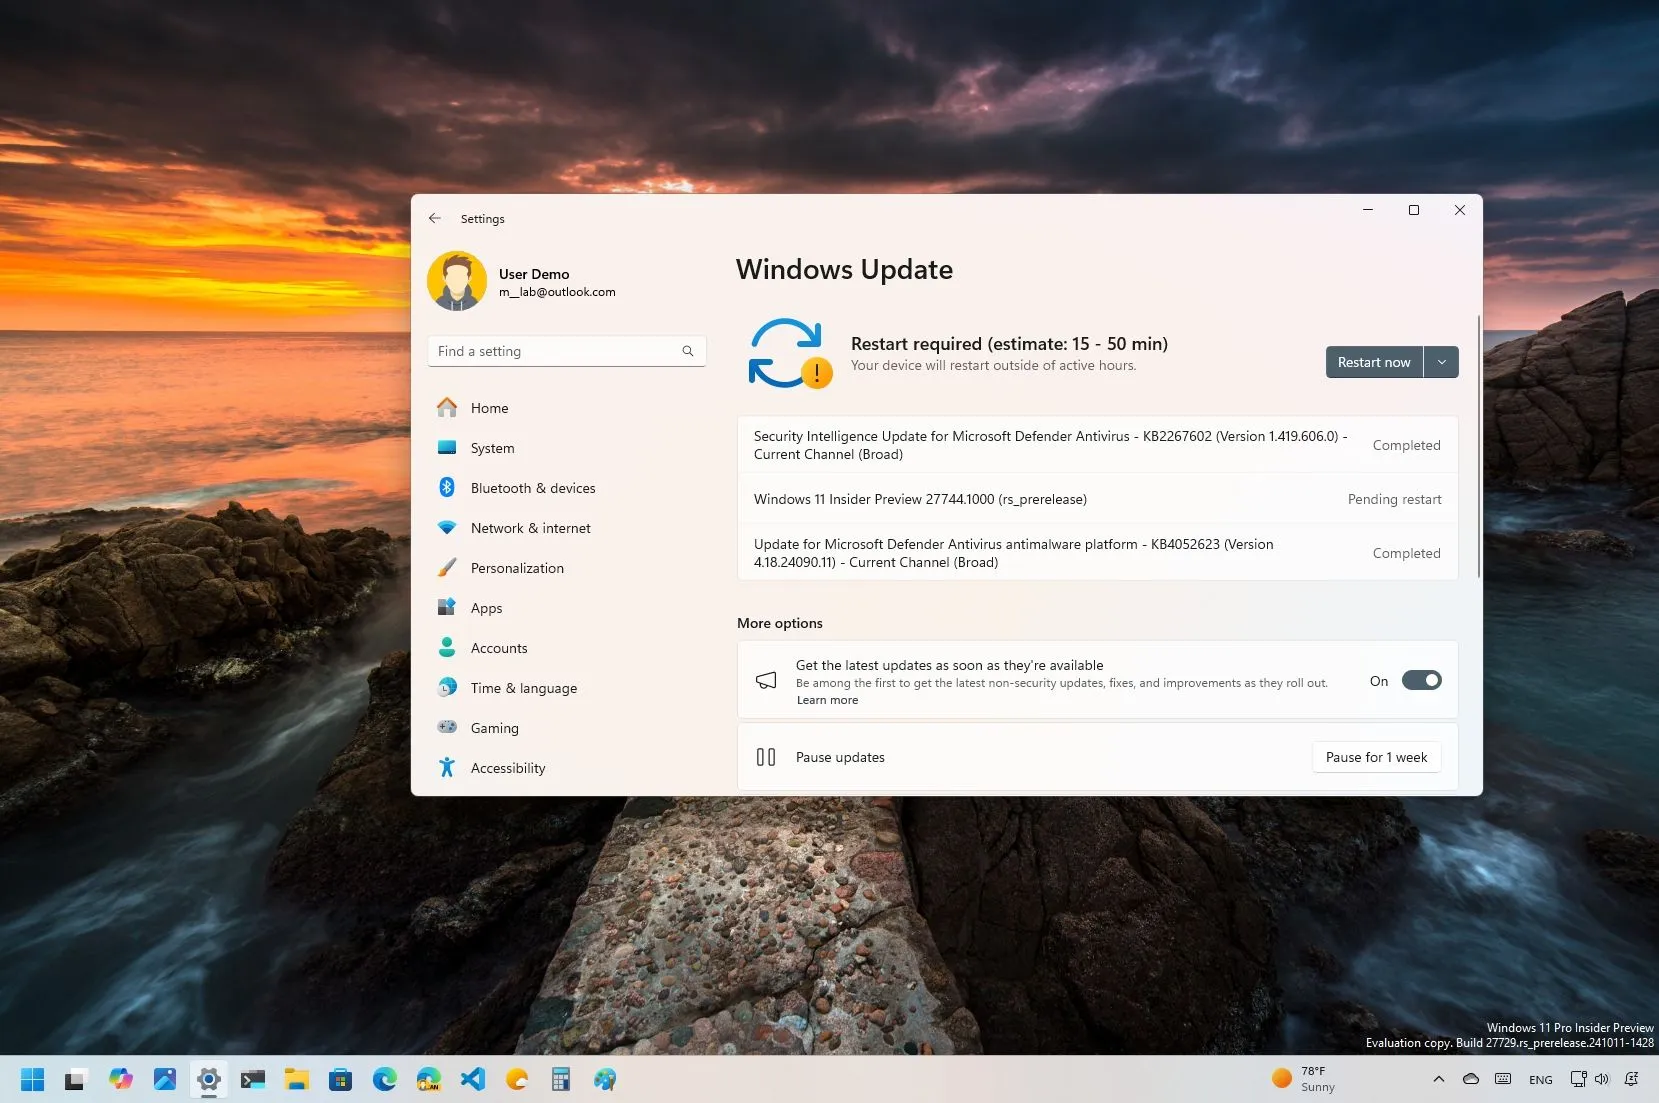
Task: Select Accessibility in the sidebar
Action: tap(568, 768)
